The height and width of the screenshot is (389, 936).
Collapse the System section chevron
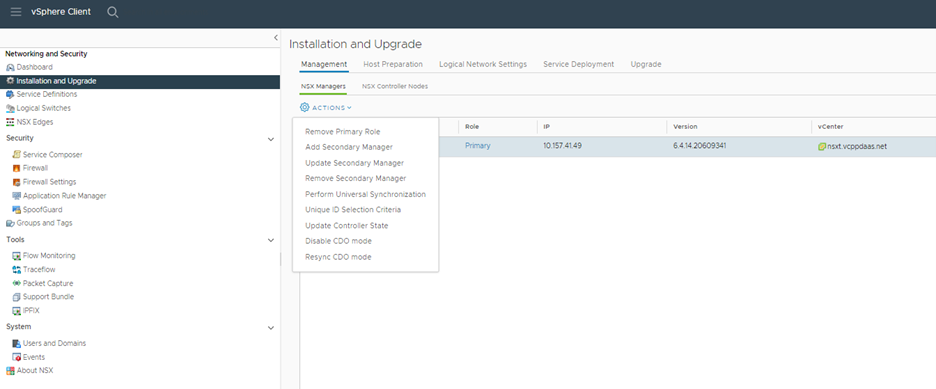[270, 328]
